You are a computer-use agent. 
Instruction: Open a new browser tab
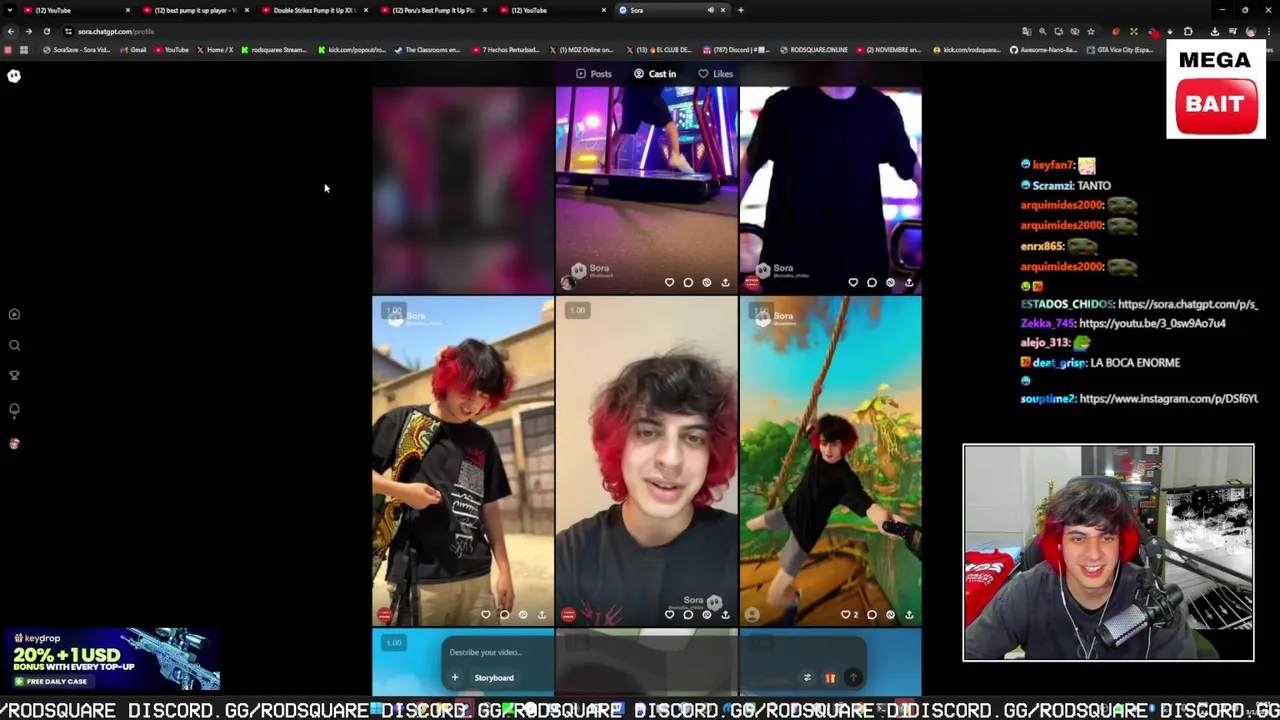point(740,10)
